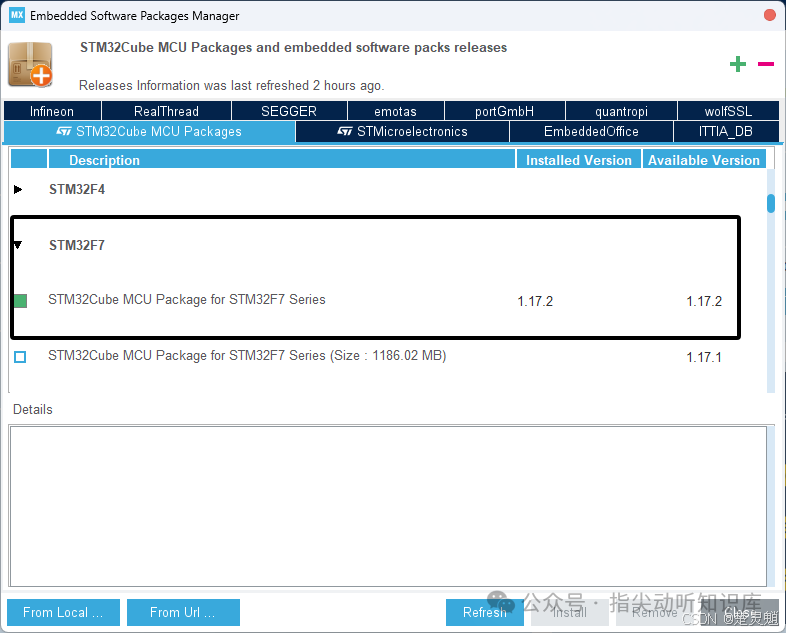The image size is (786, 633).
Task: Close the window with the red circle button
Action: tap(770, 15)
